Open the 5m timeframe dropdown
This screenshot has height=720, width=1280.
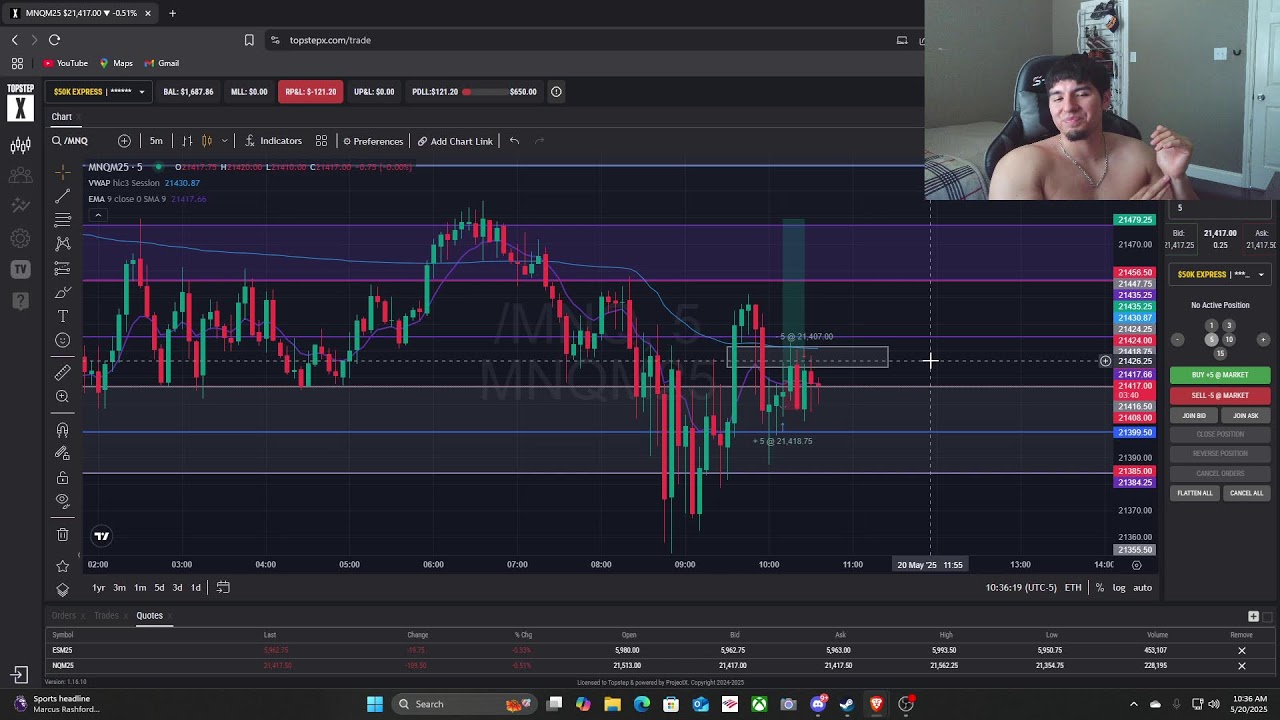point(156,141)
